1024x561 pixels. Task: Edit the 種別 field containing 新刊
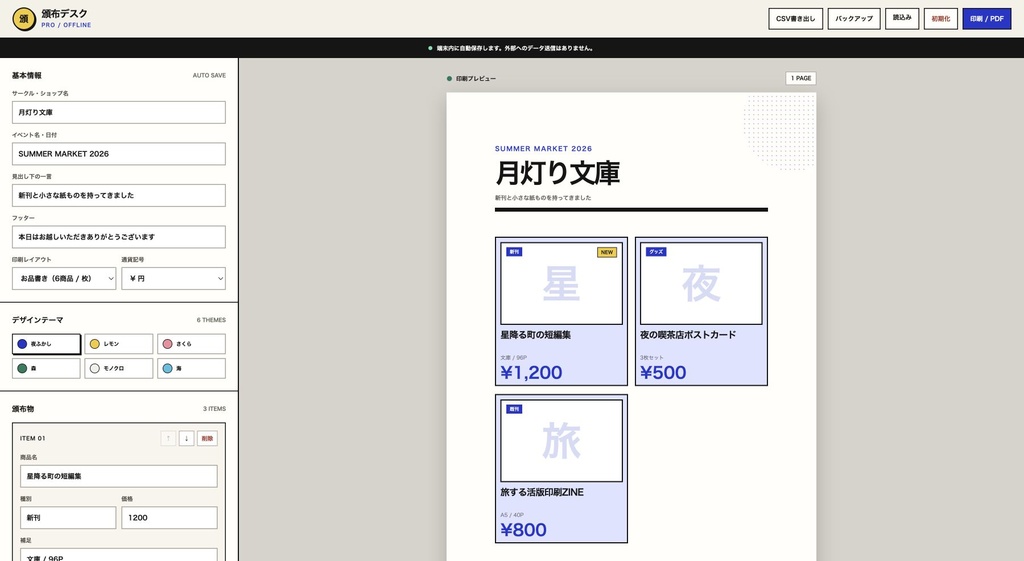tap(68, 517)
